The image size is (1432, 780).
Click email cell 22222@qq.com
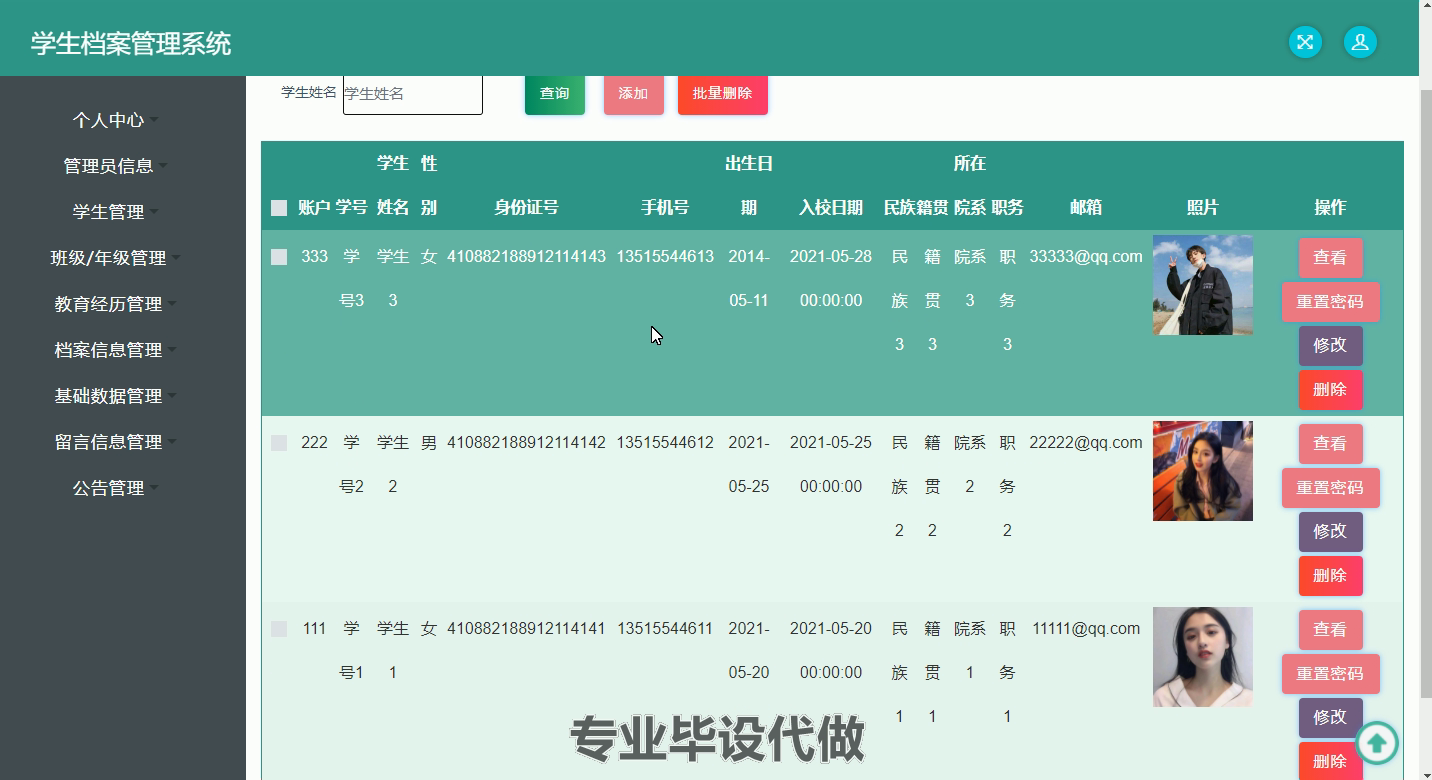pos(1086,443)
